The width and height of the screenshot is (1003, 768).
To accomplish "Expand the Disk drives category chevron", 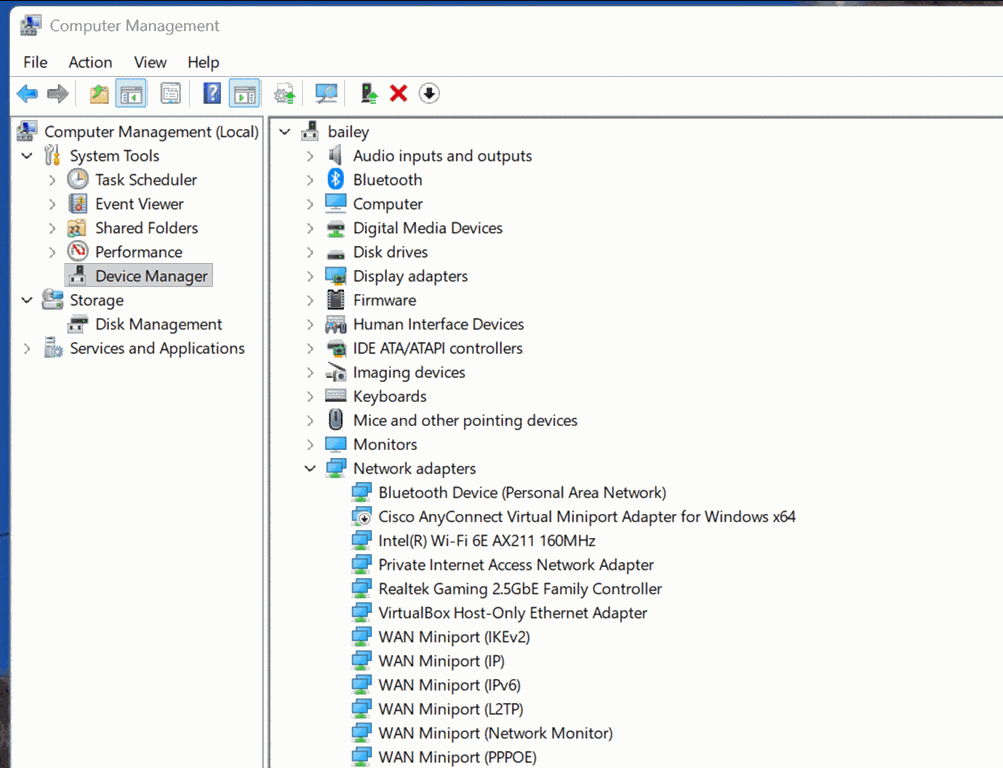I will [310, 253].
